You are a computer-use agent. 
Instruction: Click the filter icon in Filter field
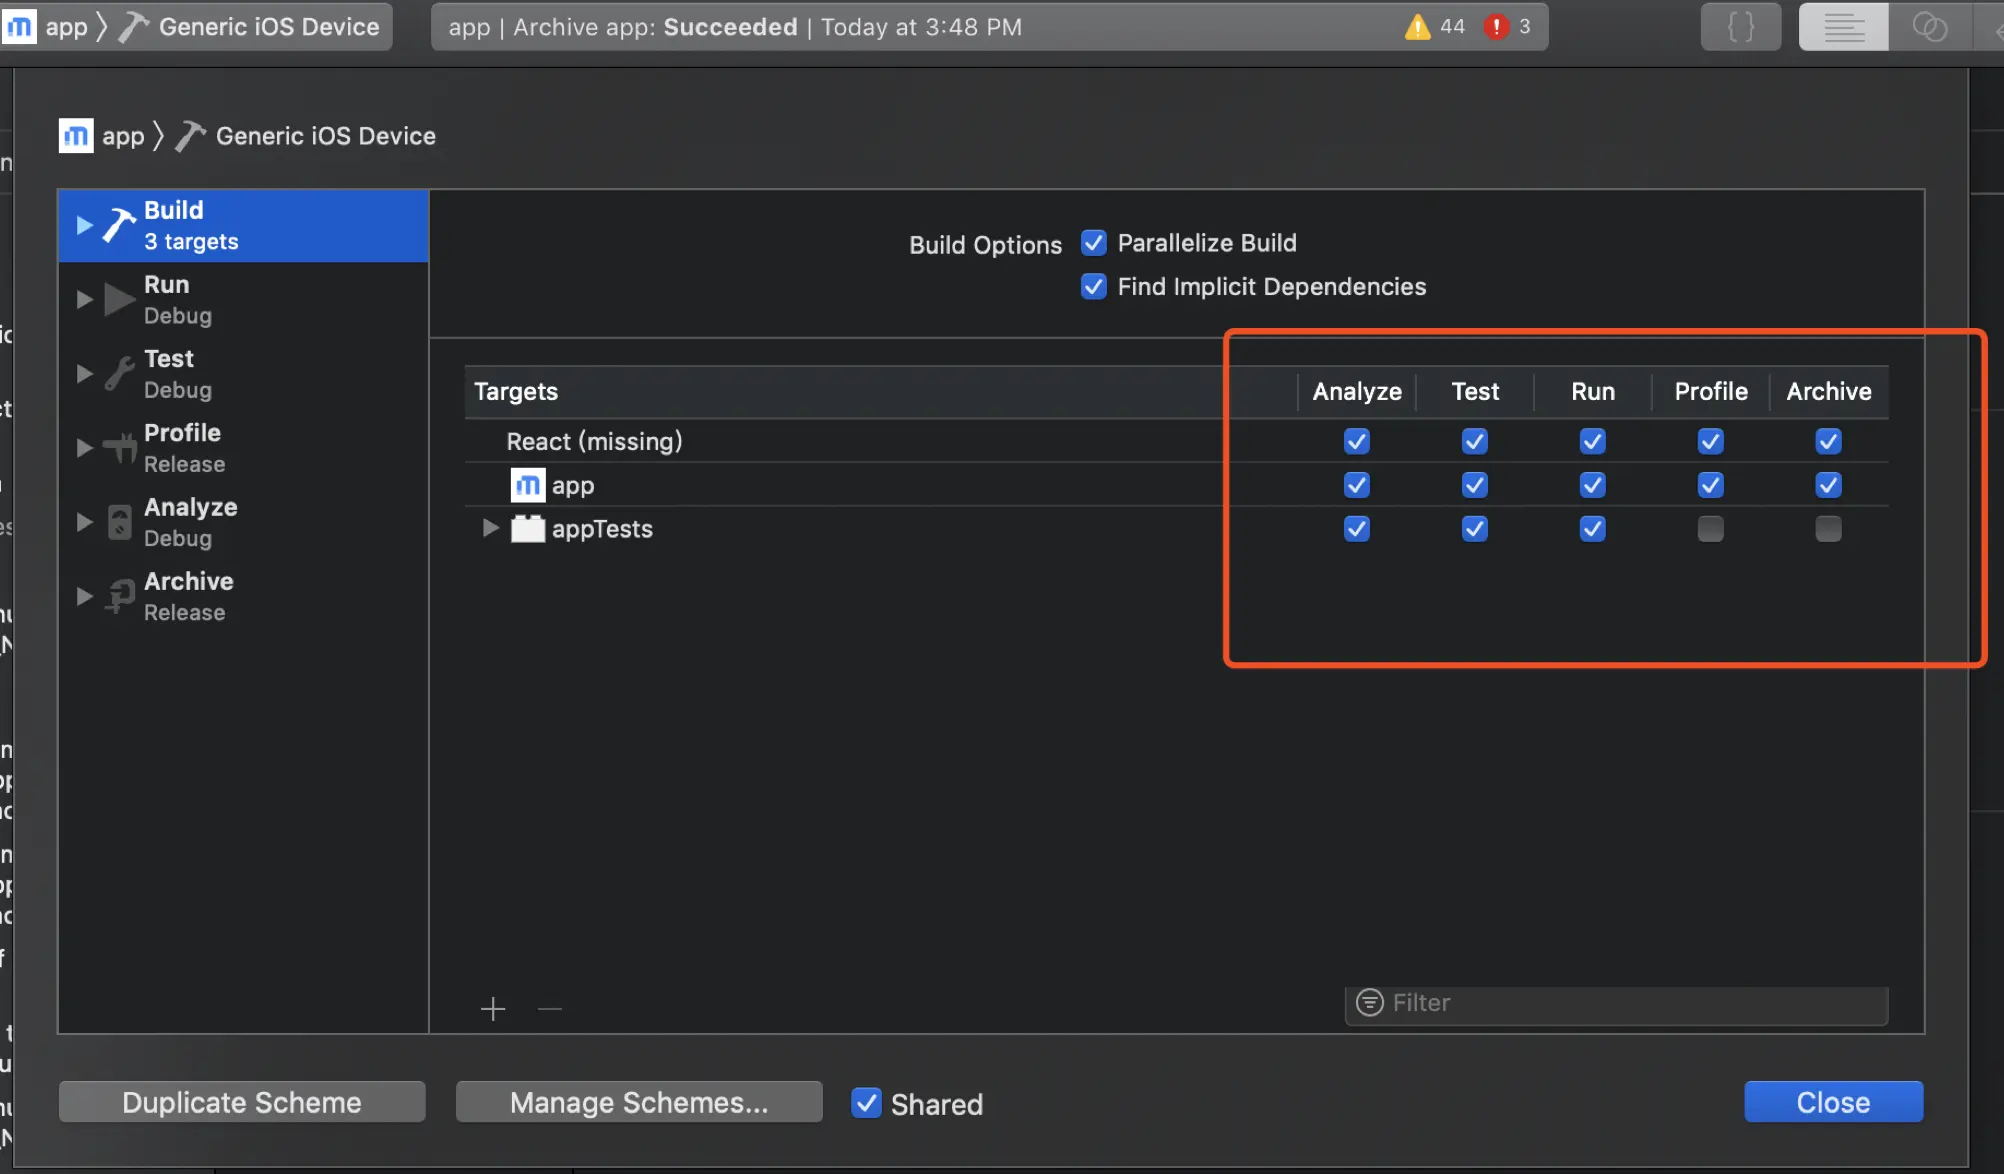click(x=1369, y=1002)
